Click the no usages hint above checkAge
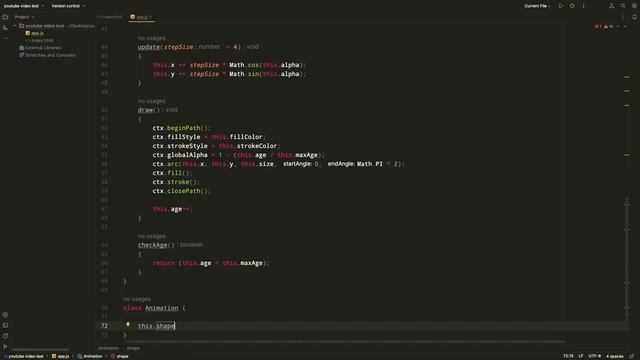Screen dimensions: 640x360 (151, 236)
